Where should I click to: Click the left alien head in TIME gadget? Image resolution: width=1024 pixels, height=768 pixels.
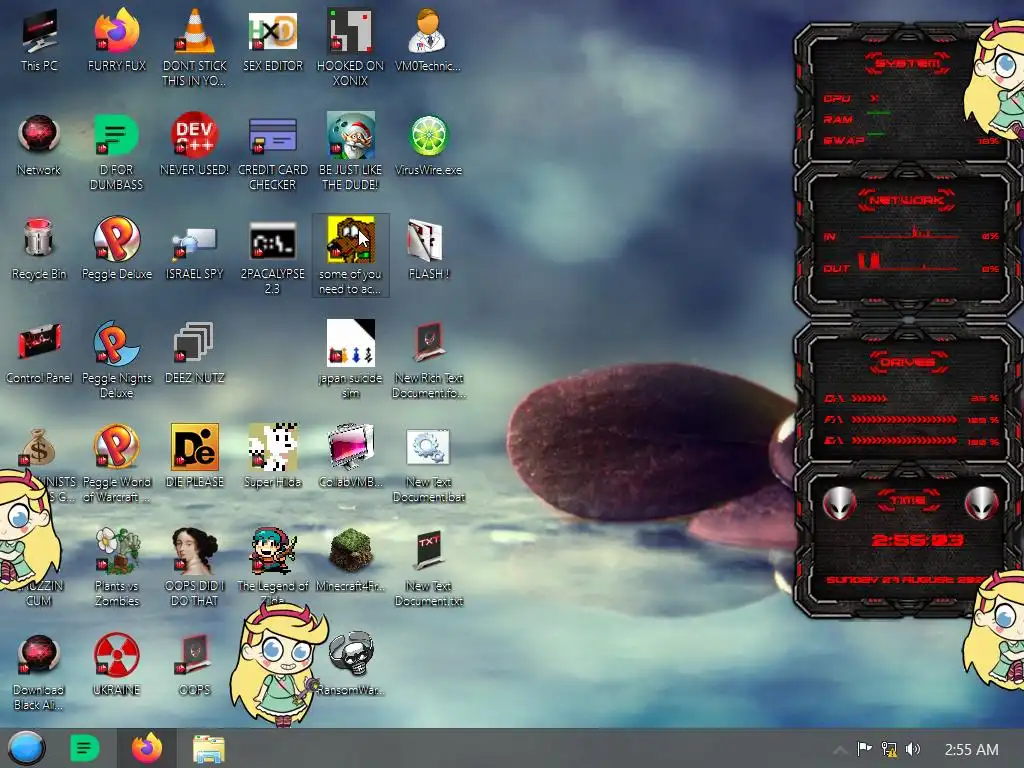tap(839, 504)
